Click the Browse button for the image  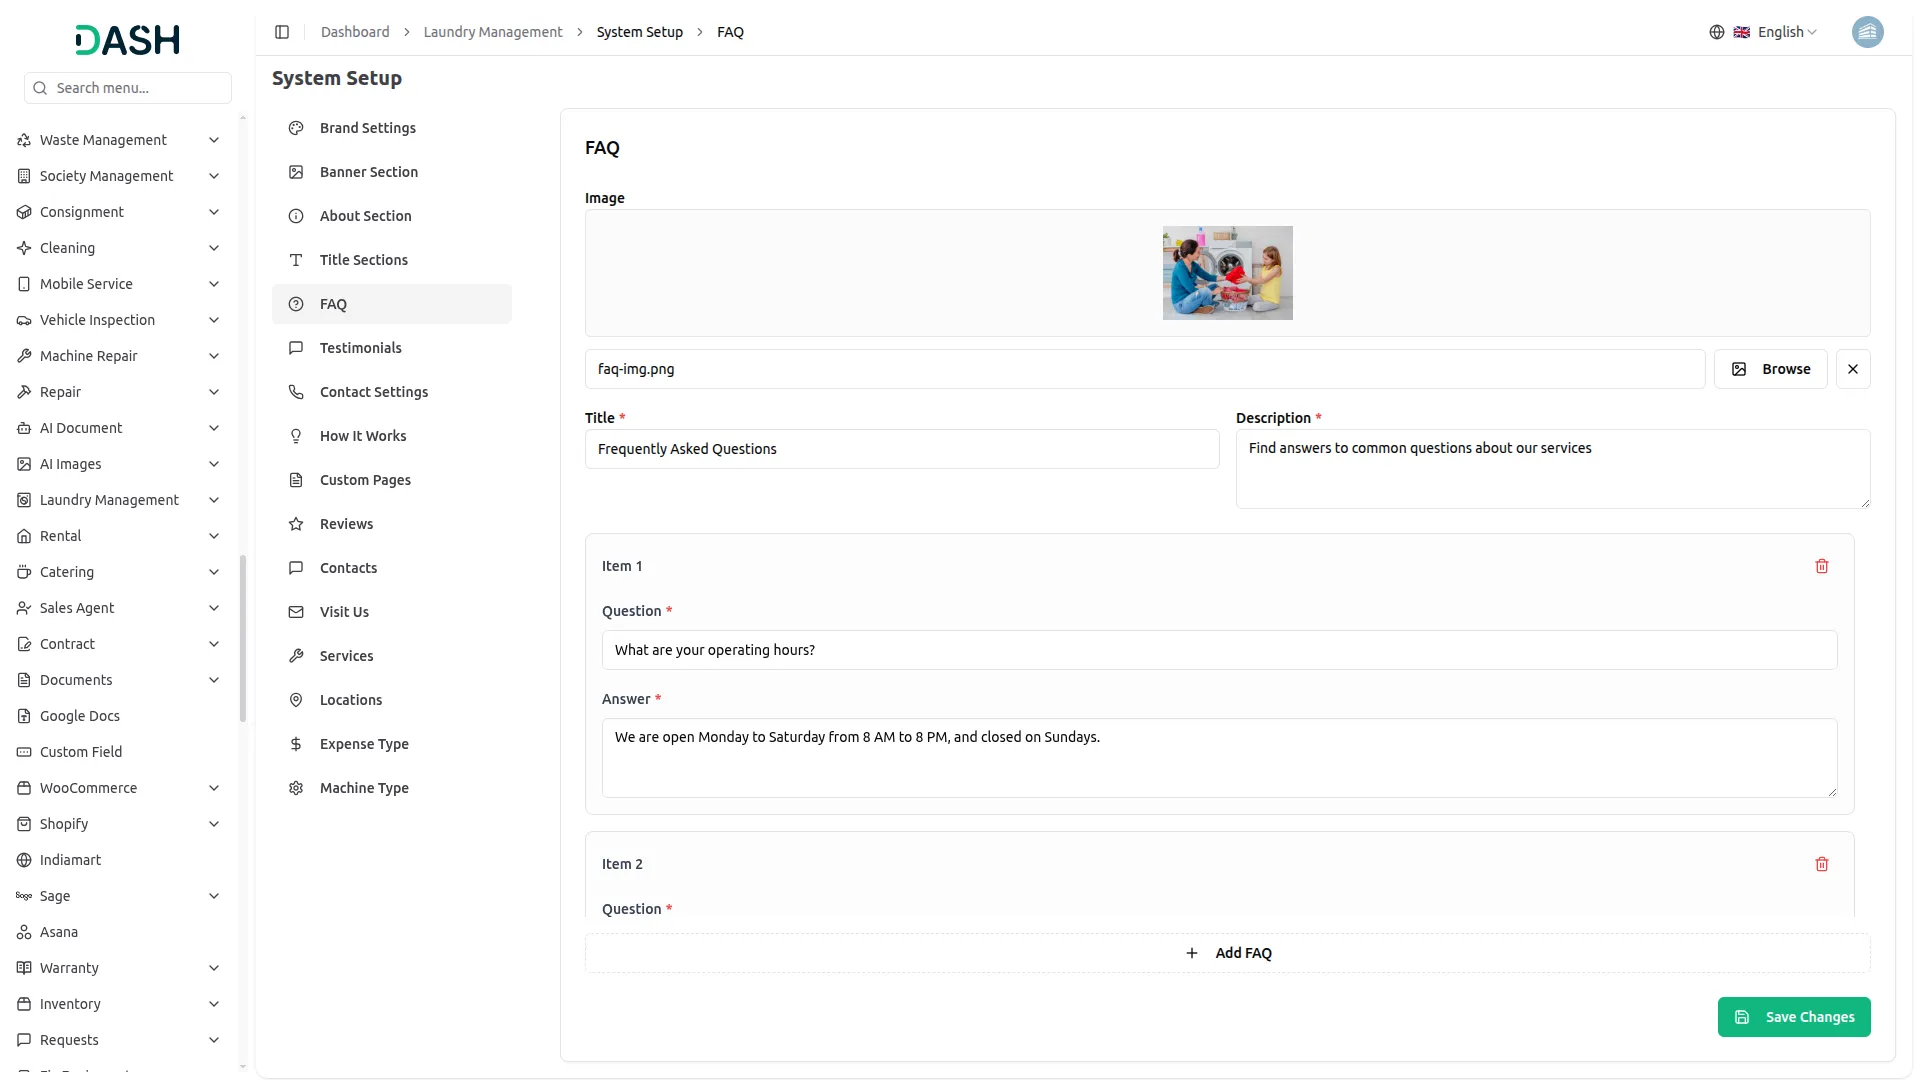pyautogui.click(x=1770, y=368)
